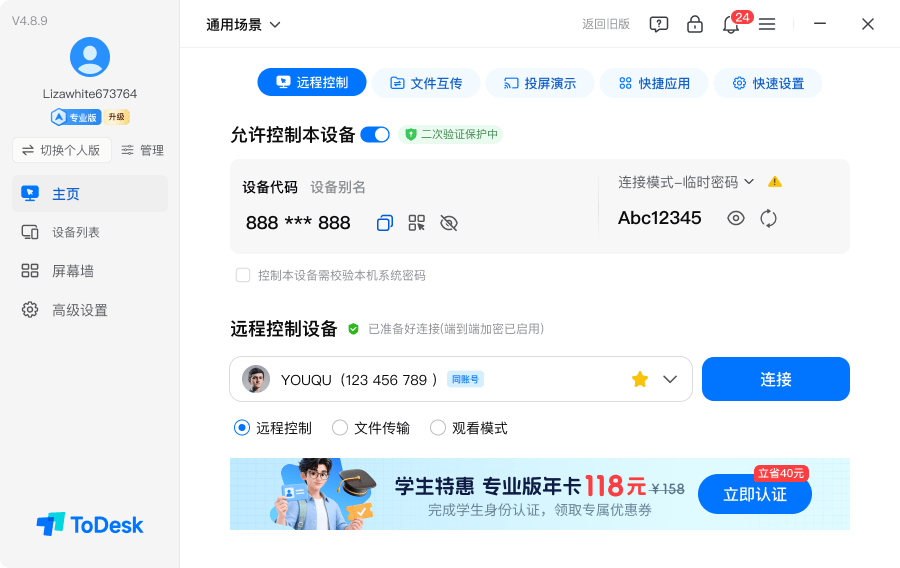The width and height of the screenshot is (900, 568).
Task: Open the hamburger menu icon
Action: click(x=767, y=24)
